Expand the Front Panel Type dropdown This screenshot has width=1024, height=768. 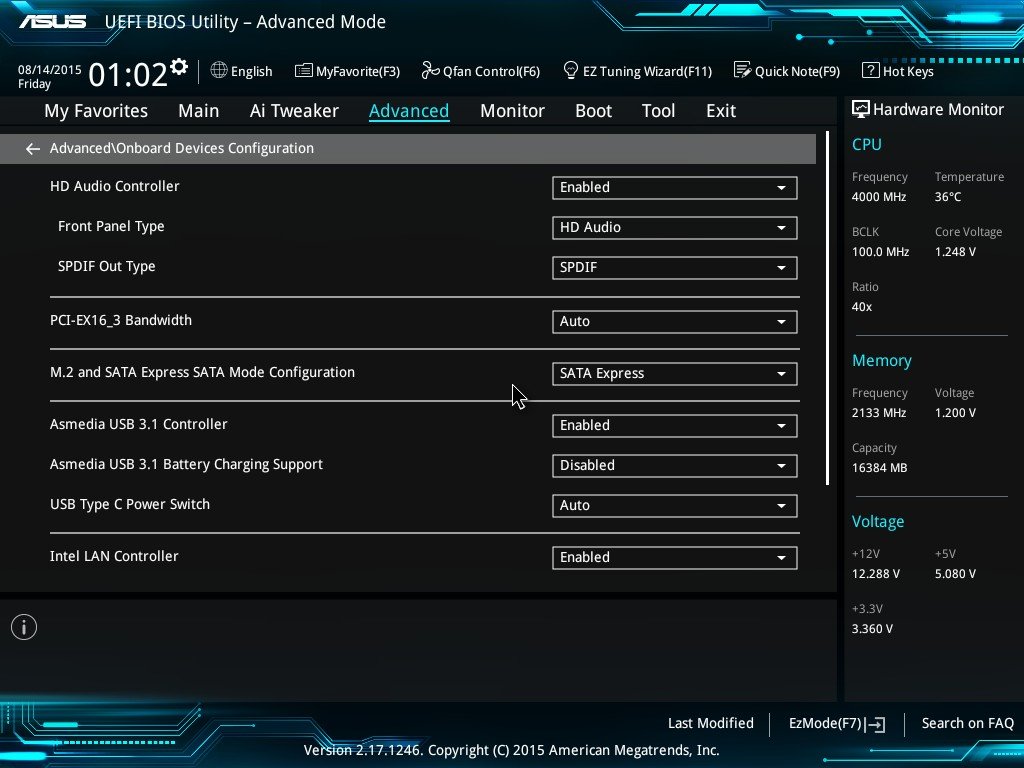point(674,227)
